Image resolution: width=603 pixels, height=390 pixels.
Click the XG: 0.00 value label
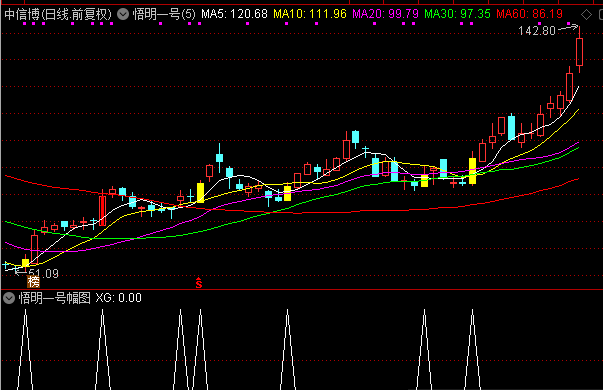118,298
